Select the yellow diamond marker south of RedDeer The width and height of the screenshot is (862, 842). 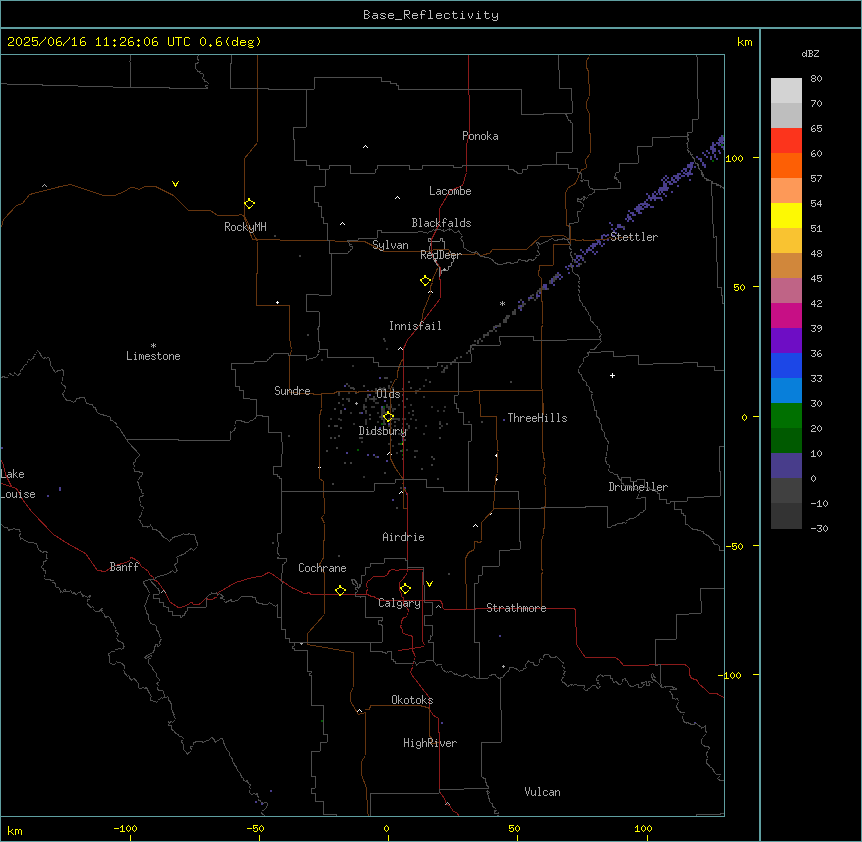point(425,281)
